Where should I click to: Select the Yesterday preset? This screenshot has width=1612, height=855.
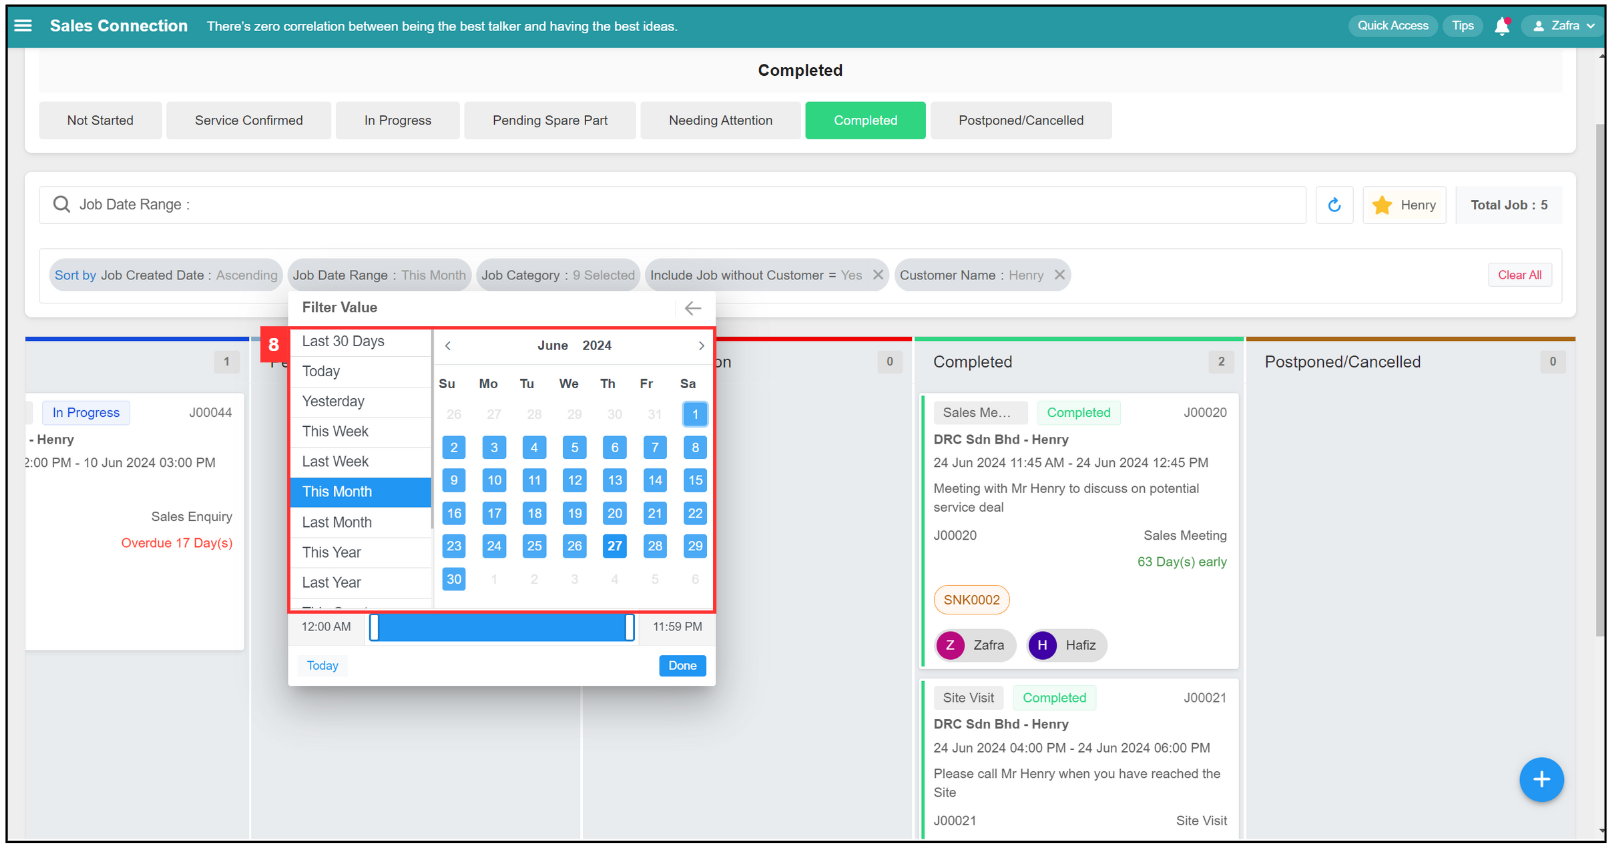pos(361,401)
